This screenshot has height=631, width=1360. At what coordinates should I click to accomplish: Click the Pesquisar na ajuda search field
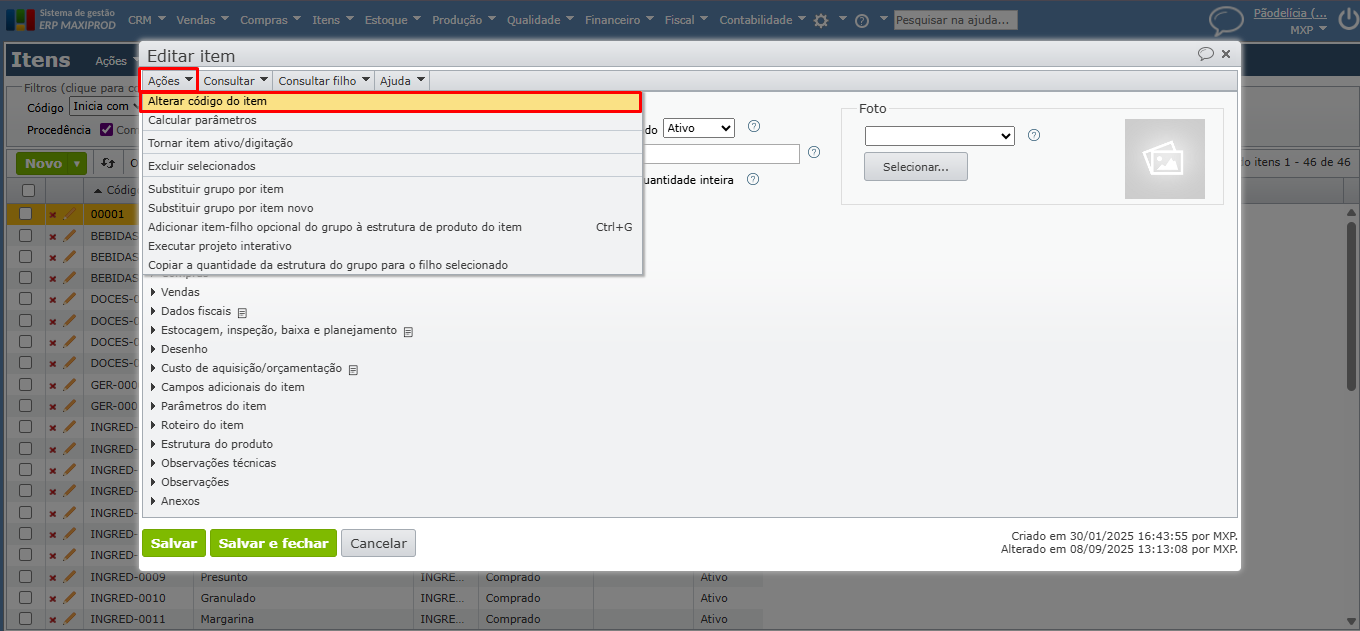click(x=956, y=20)
